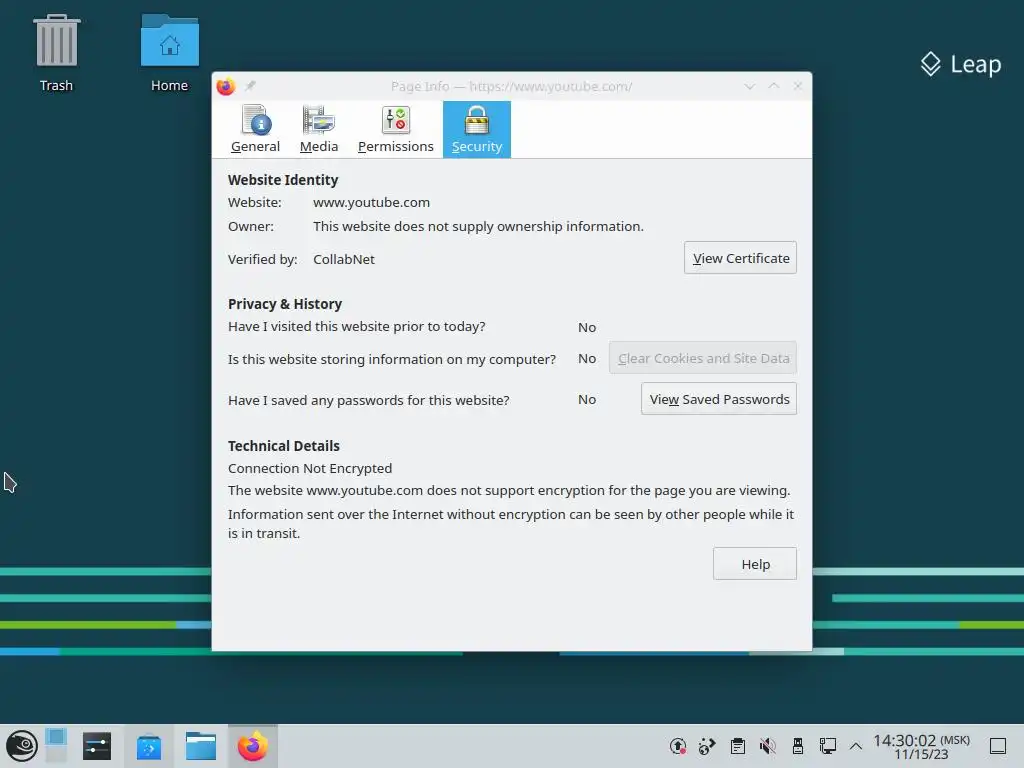Click the network connections tray icon

click(827, 746)
